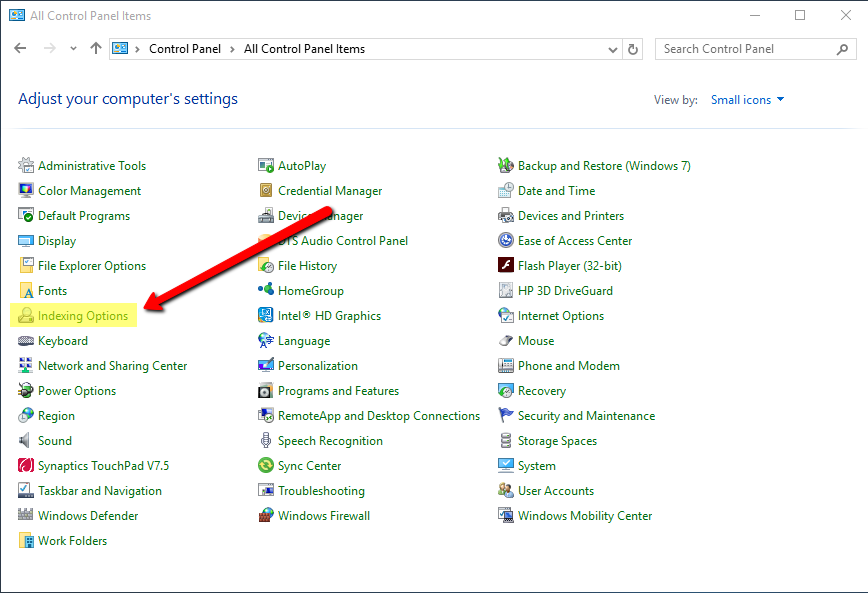Click the Region globe icon
Viewport: 868px width, 593px height.
click(25, 415)
